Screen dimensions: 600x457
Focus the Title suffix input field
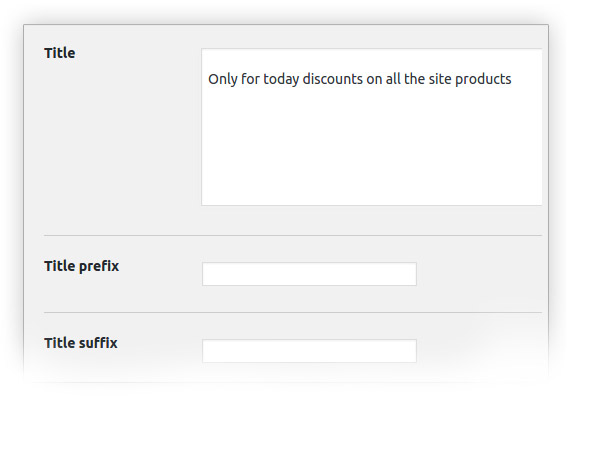[x=309, y=351]
